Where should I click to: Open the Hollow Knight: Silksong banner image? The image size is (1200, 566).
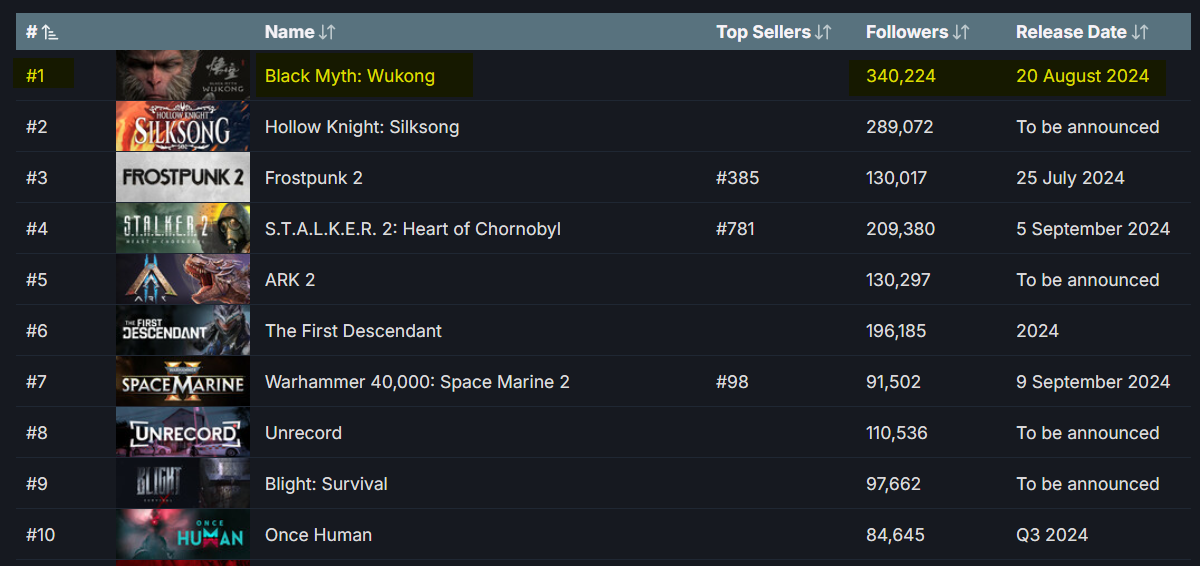click(x=183, y=127)
